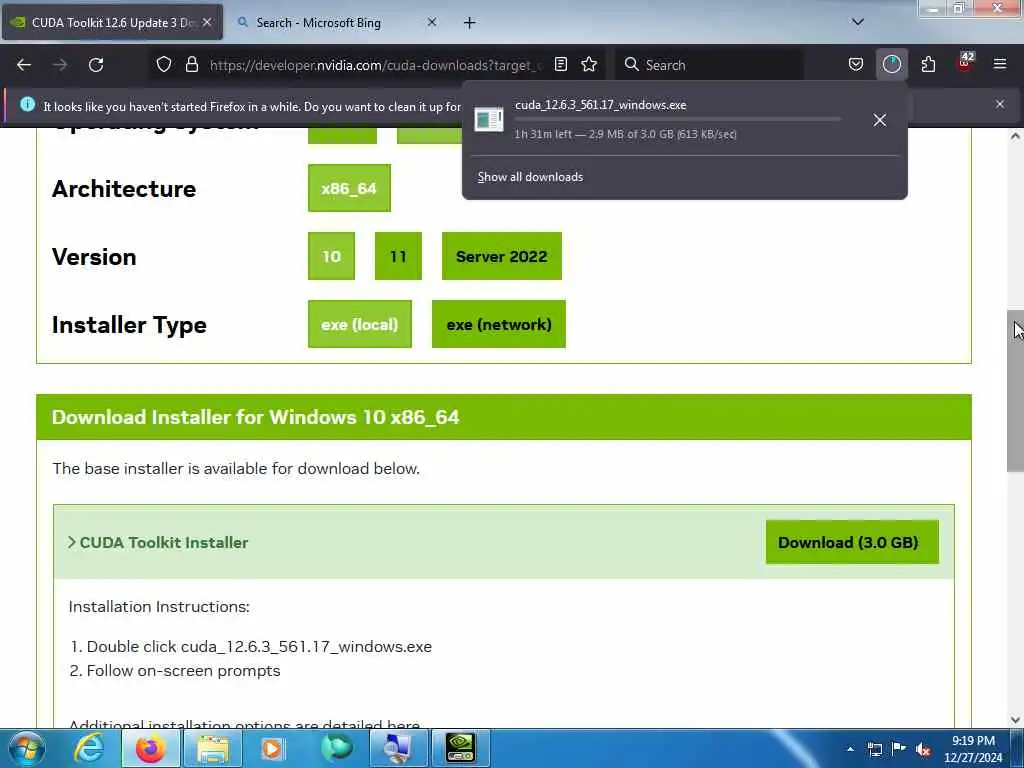Click muted volume speaker icon

tap(923, 749)
